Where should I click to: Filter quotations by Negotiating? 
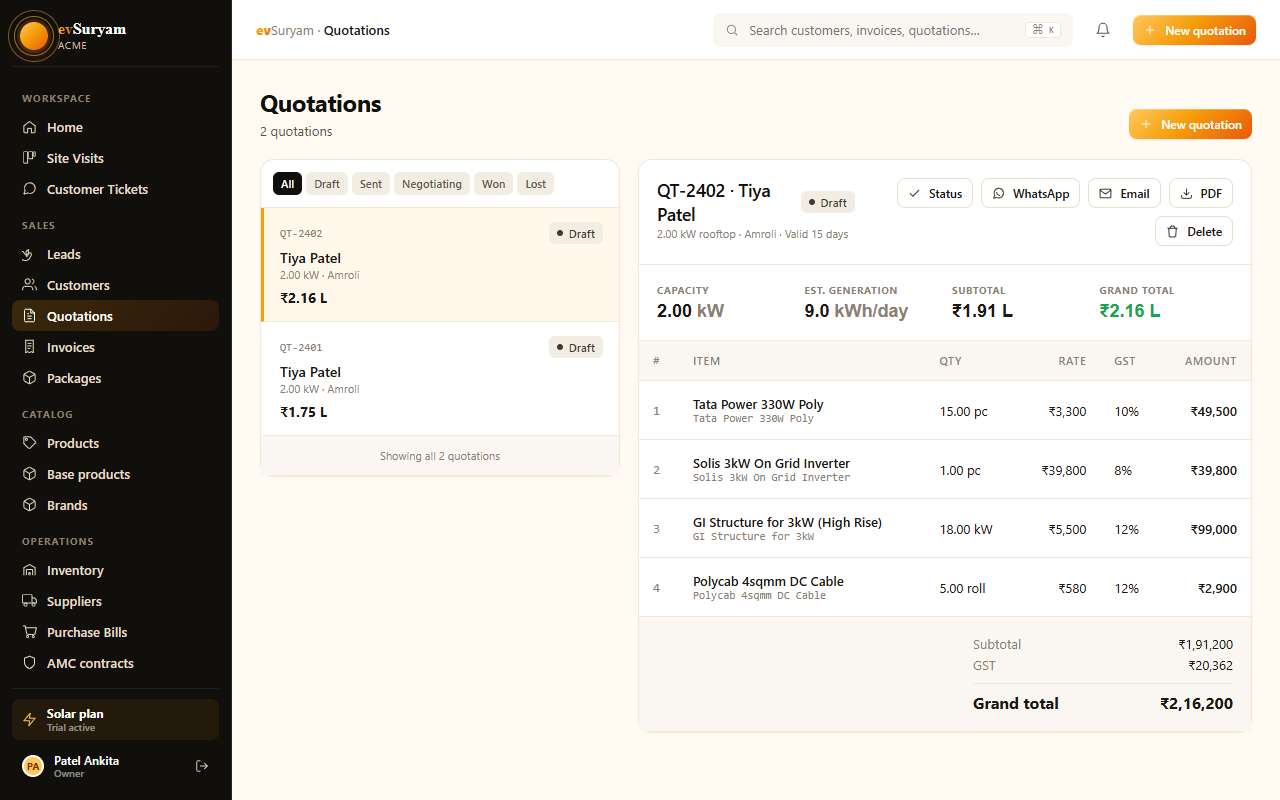click(432, 184)
